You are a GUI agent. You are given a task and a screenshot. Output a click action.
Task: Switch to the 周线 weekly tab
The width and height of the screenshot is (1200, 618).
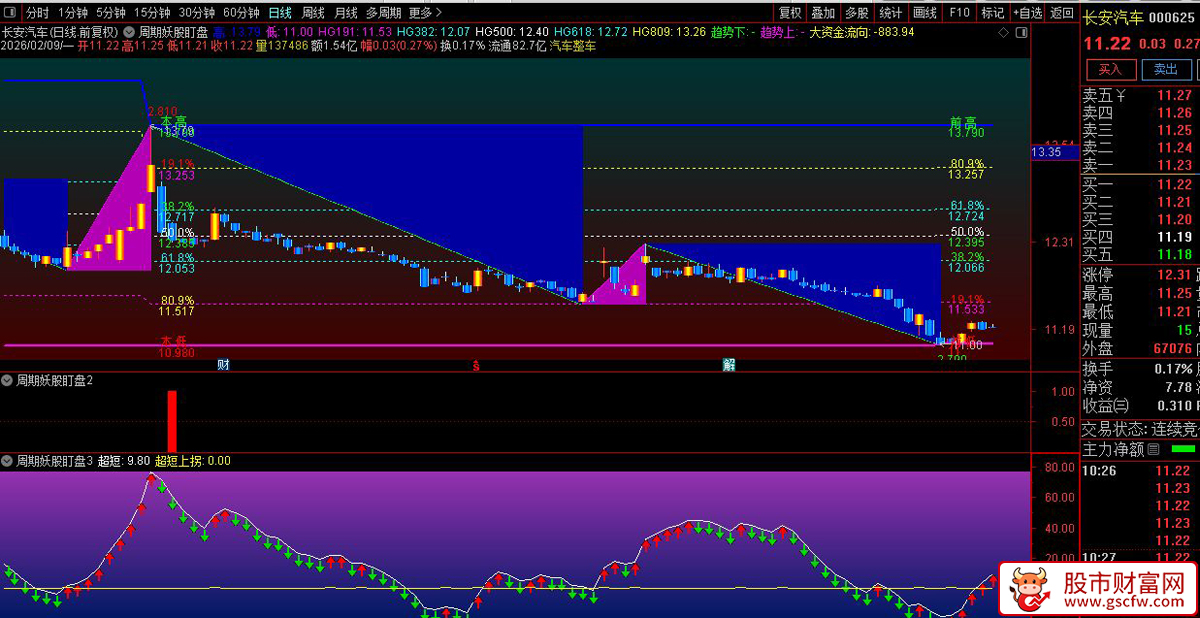tap(313, 13)
